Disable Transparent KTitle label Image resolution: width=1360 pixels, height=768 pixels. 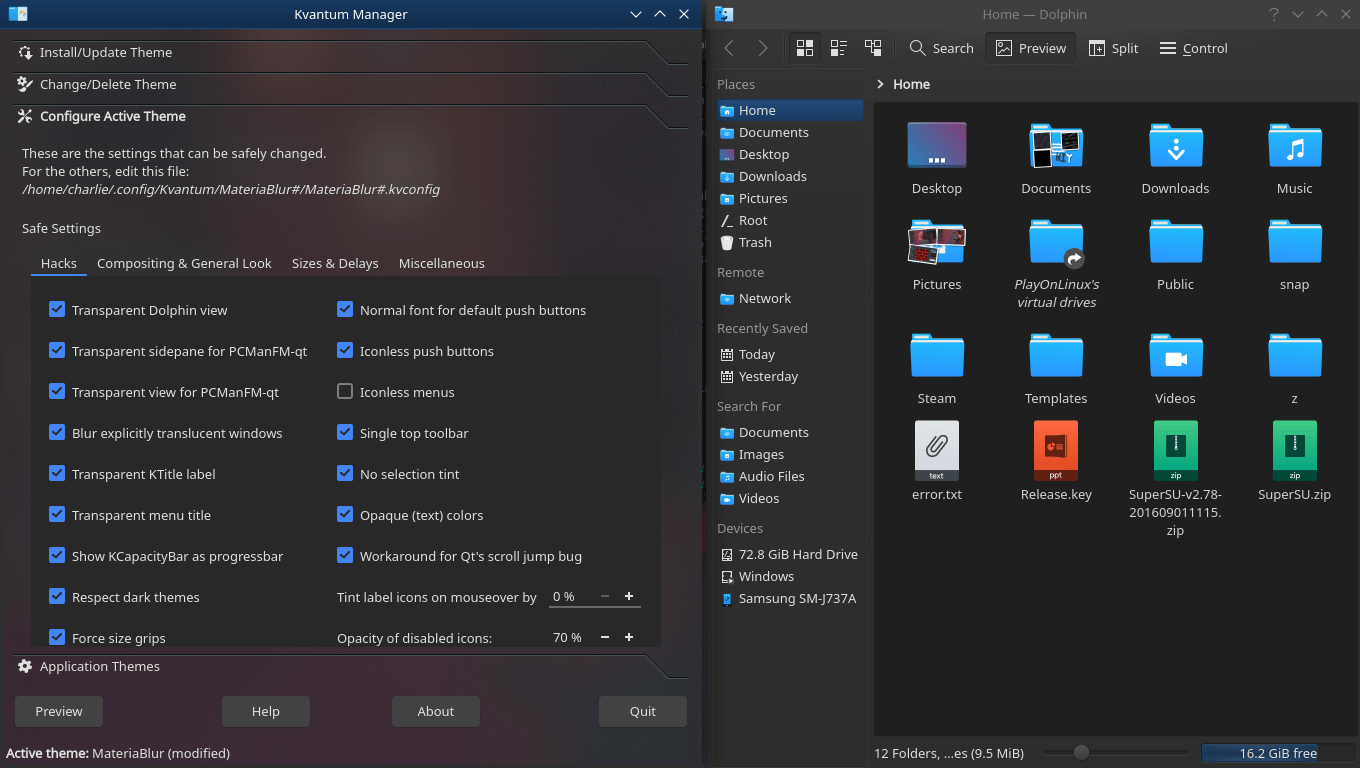point(57,474)
